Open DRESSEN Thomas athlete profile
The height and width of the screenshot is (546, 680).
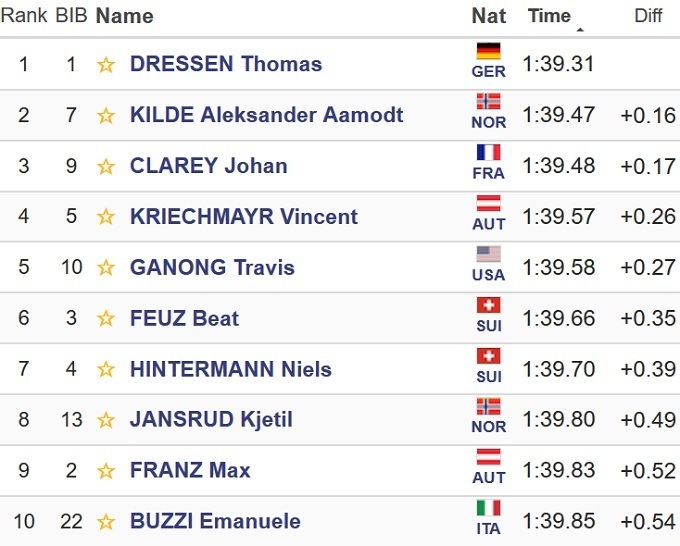coord(226,64)
